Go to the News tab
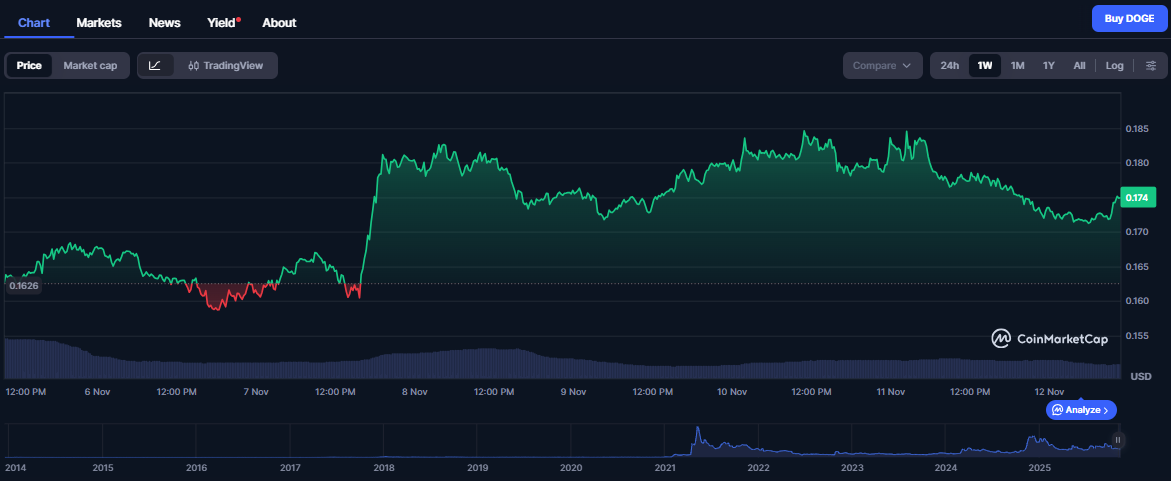1171x481 pixels. [165, 22]
